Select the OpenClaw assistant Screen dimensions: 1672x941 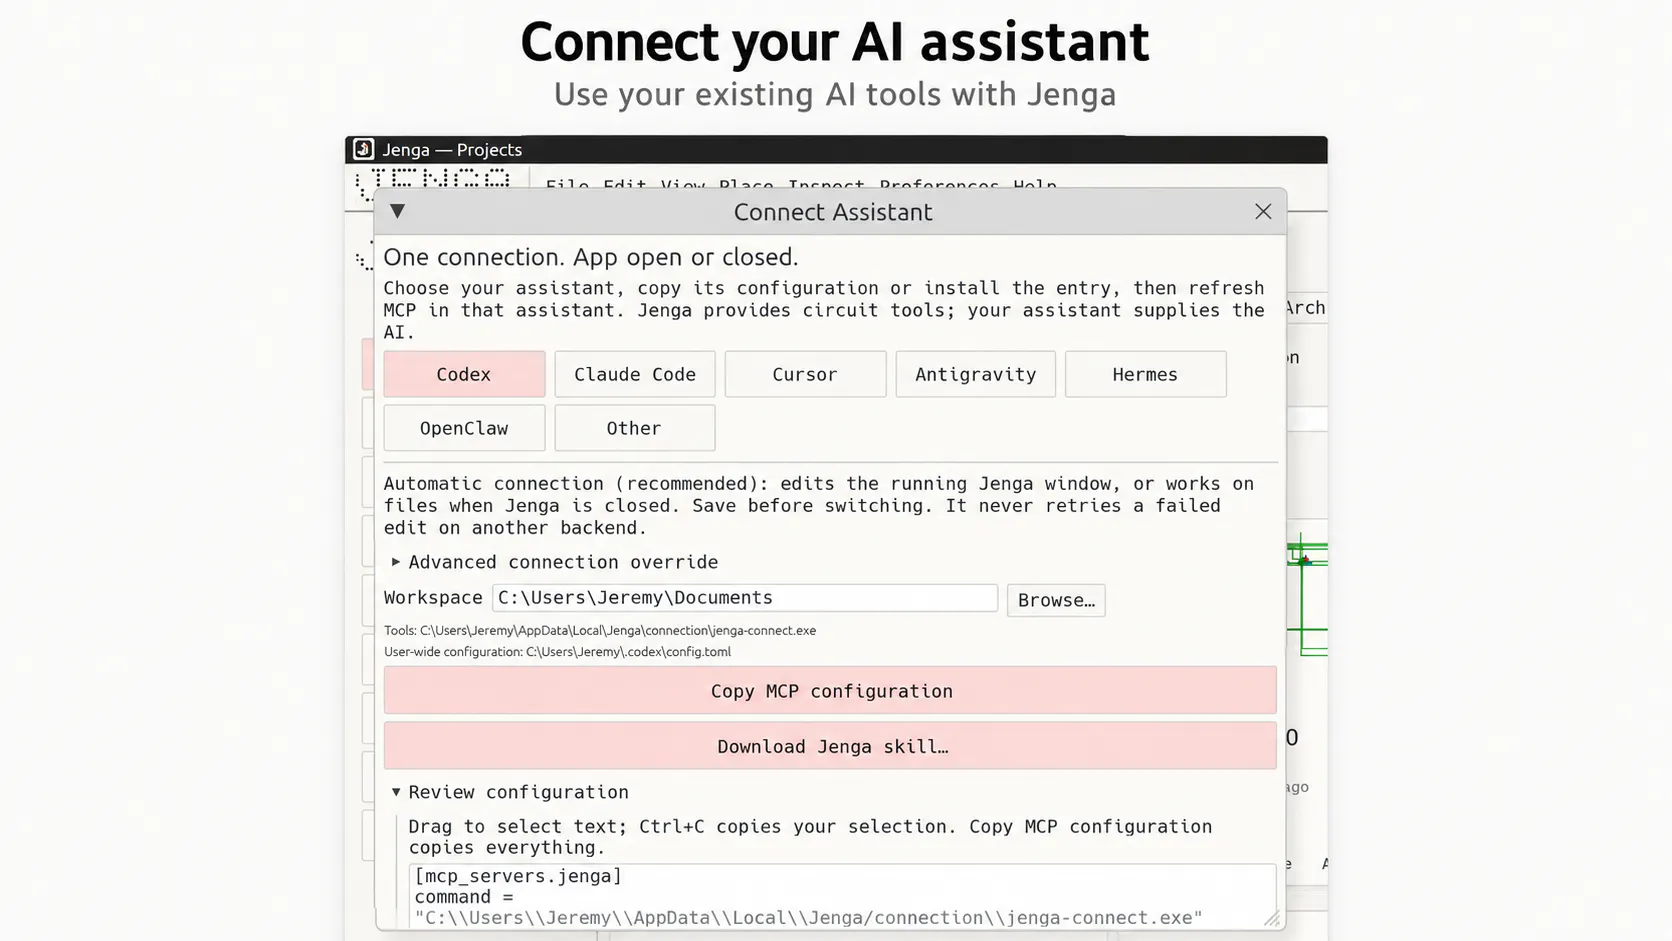(464, 428)
